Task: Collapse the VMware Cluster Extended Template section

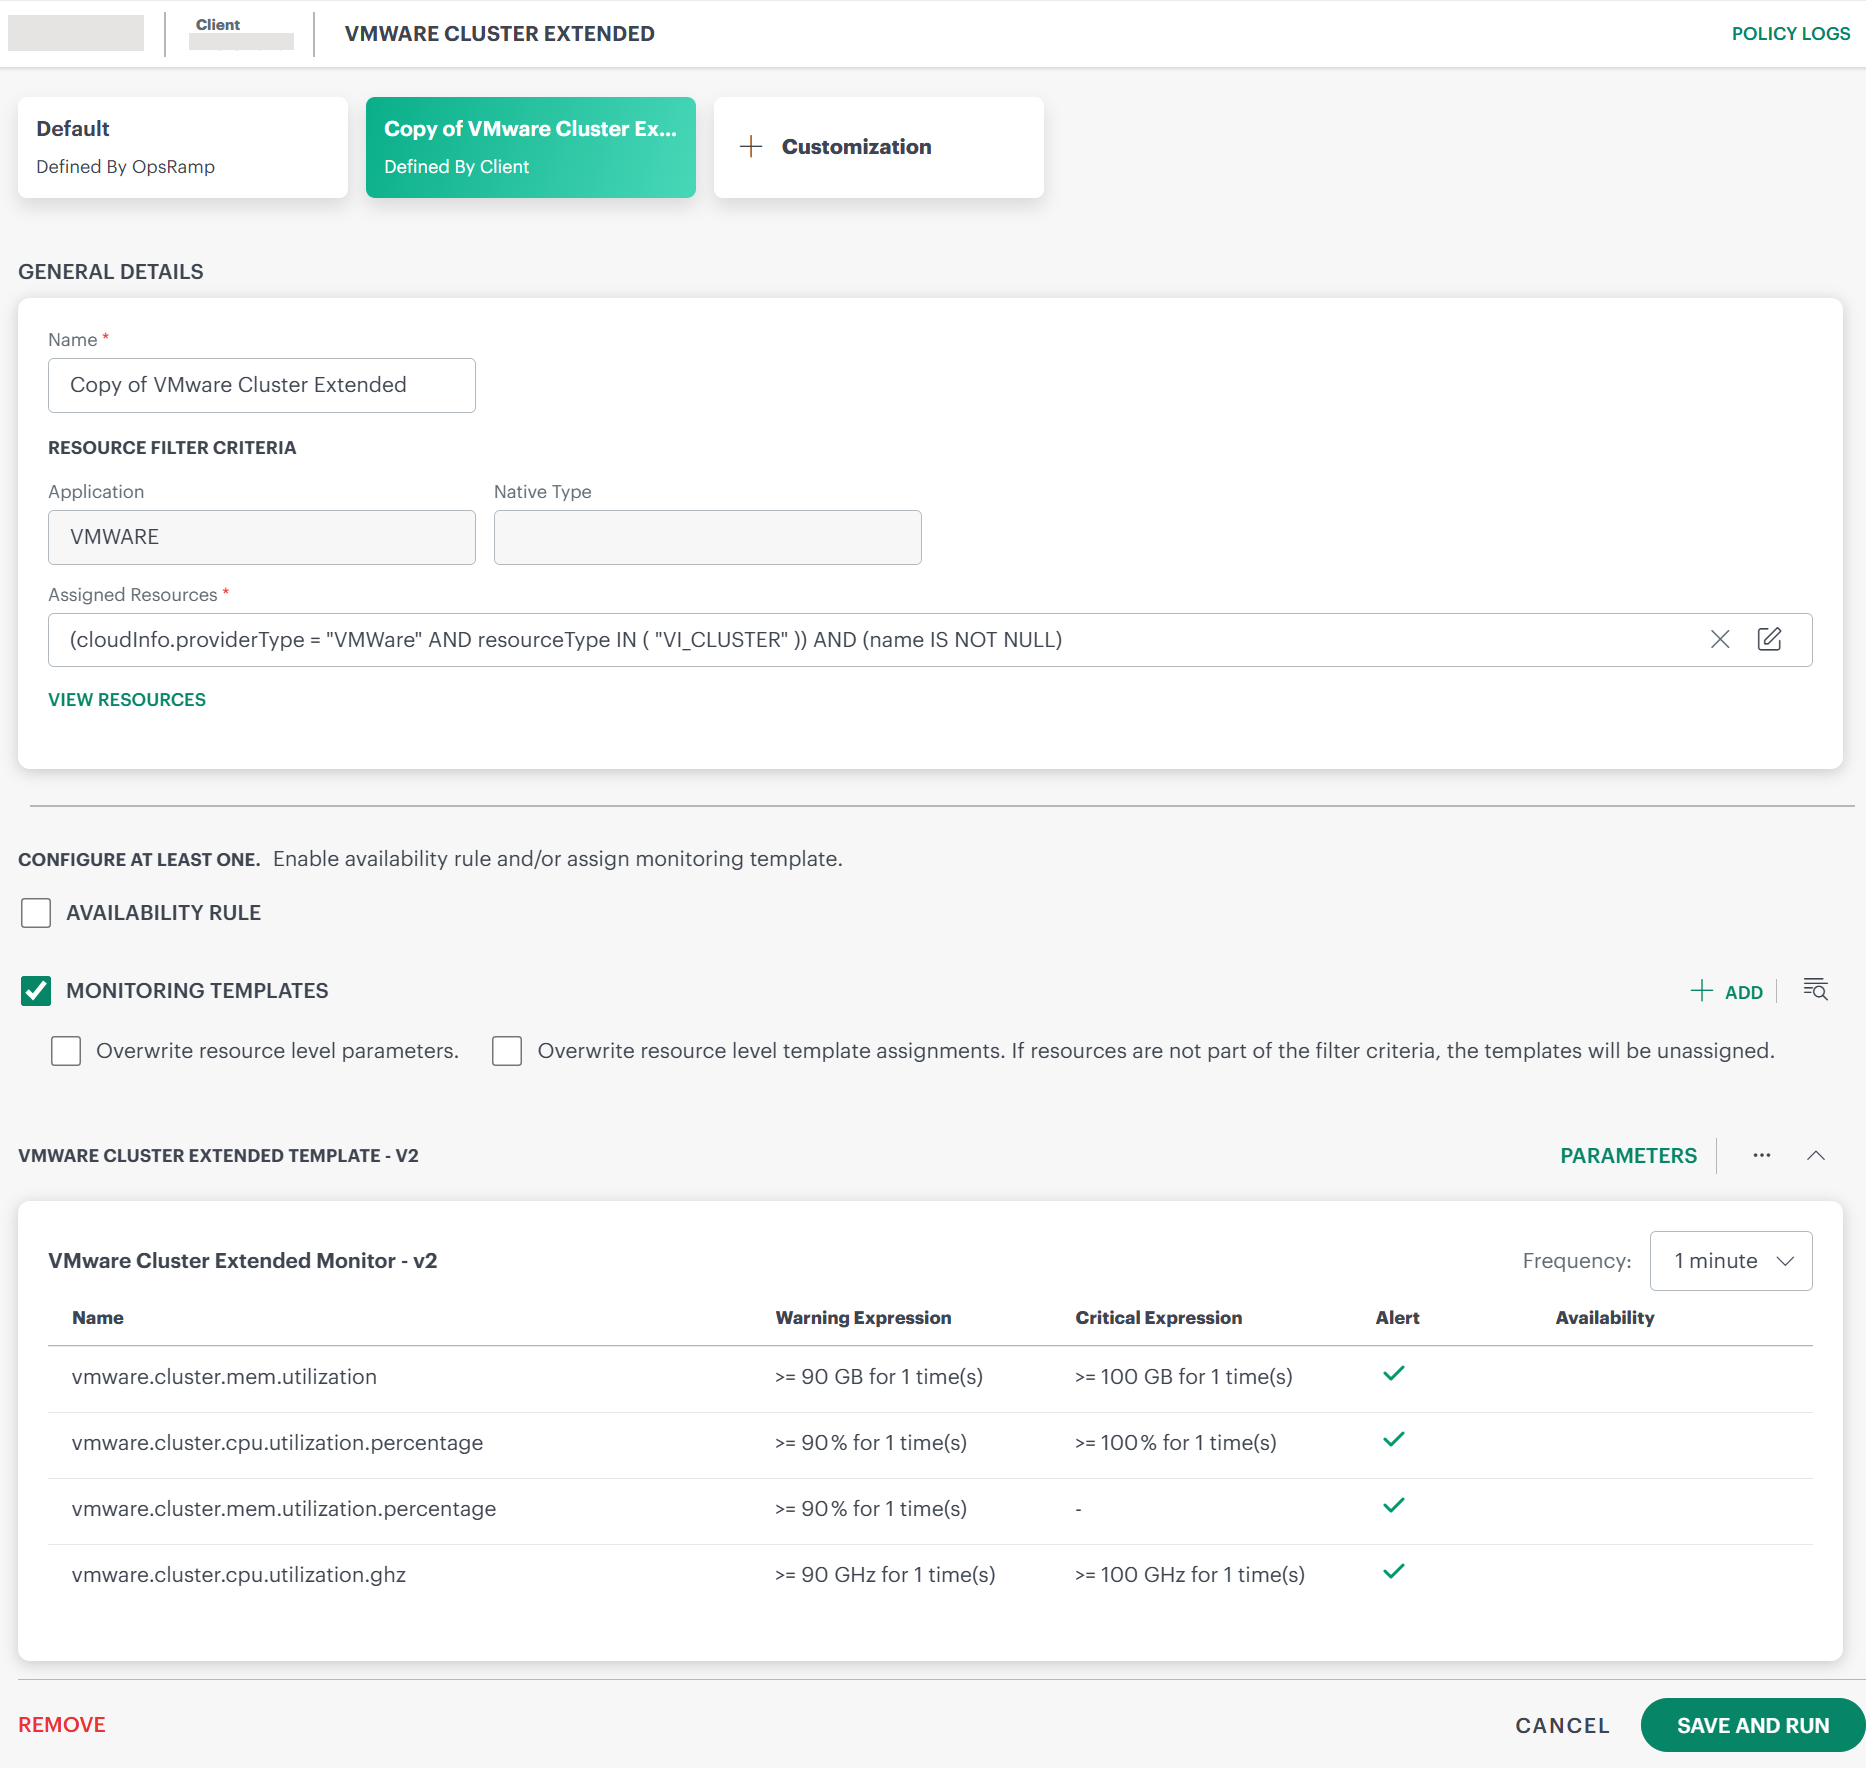Action: (x=1816, y=1156)
